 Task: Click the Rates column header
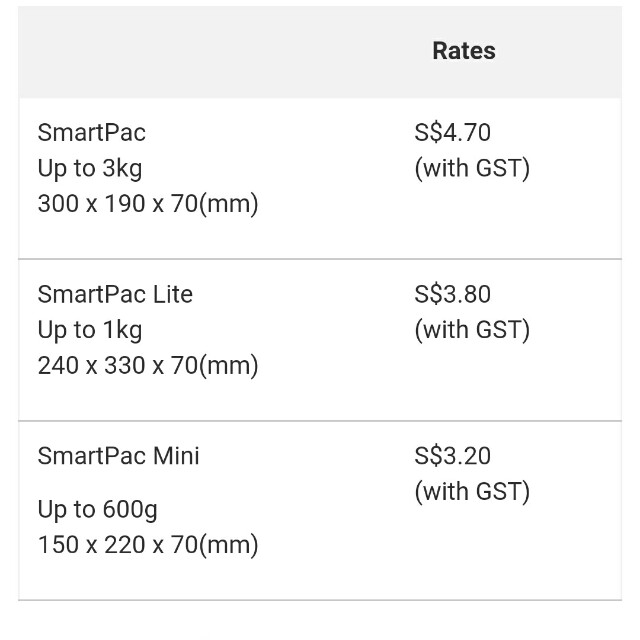463,51
